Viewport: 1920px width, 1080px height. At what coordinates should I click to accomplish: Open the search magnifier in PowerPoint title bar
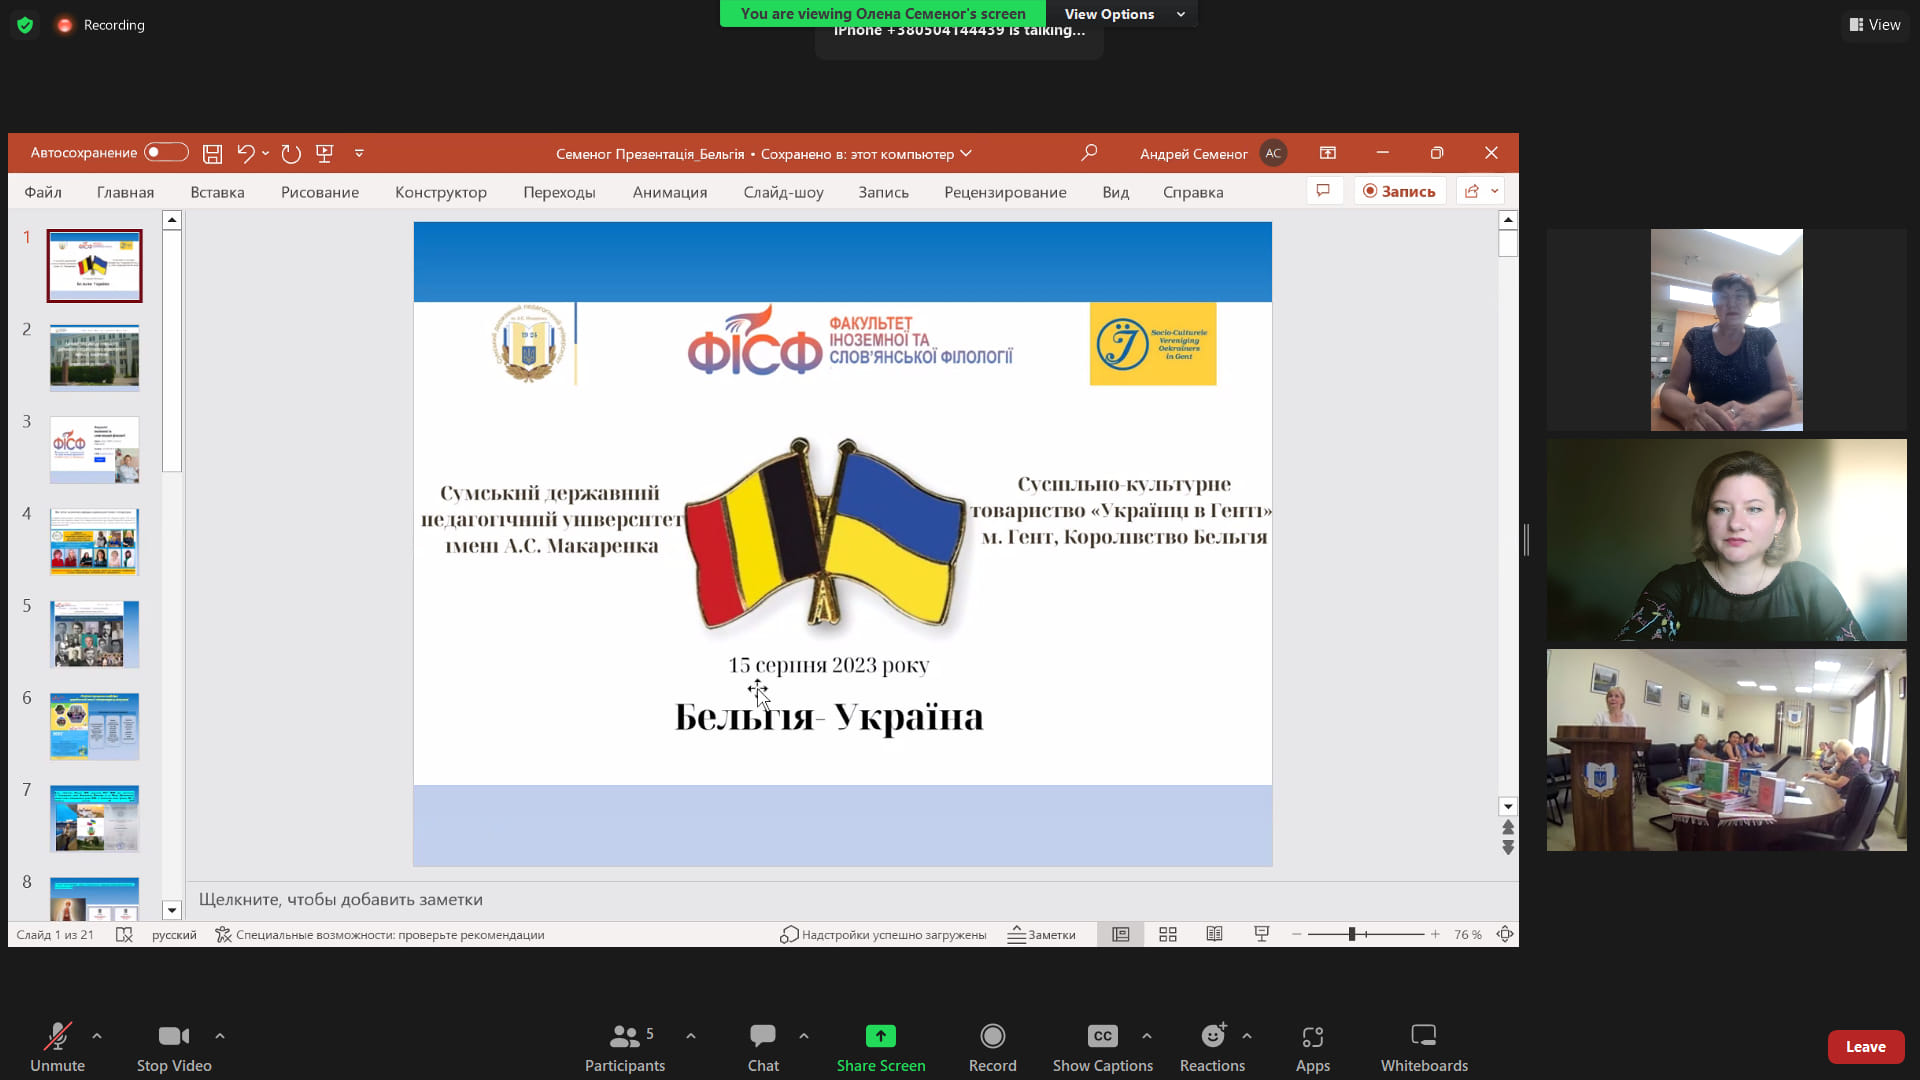pos(1089,153)
